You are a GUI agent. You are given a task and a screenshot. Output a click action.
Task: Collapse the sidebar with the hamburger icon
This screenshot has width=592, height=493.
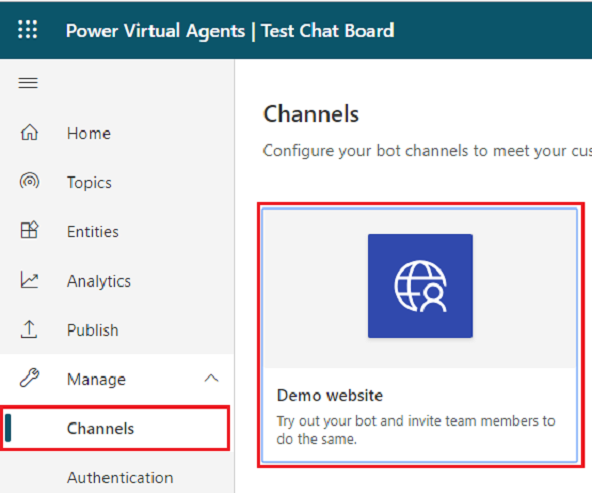[x=28, y=83]
